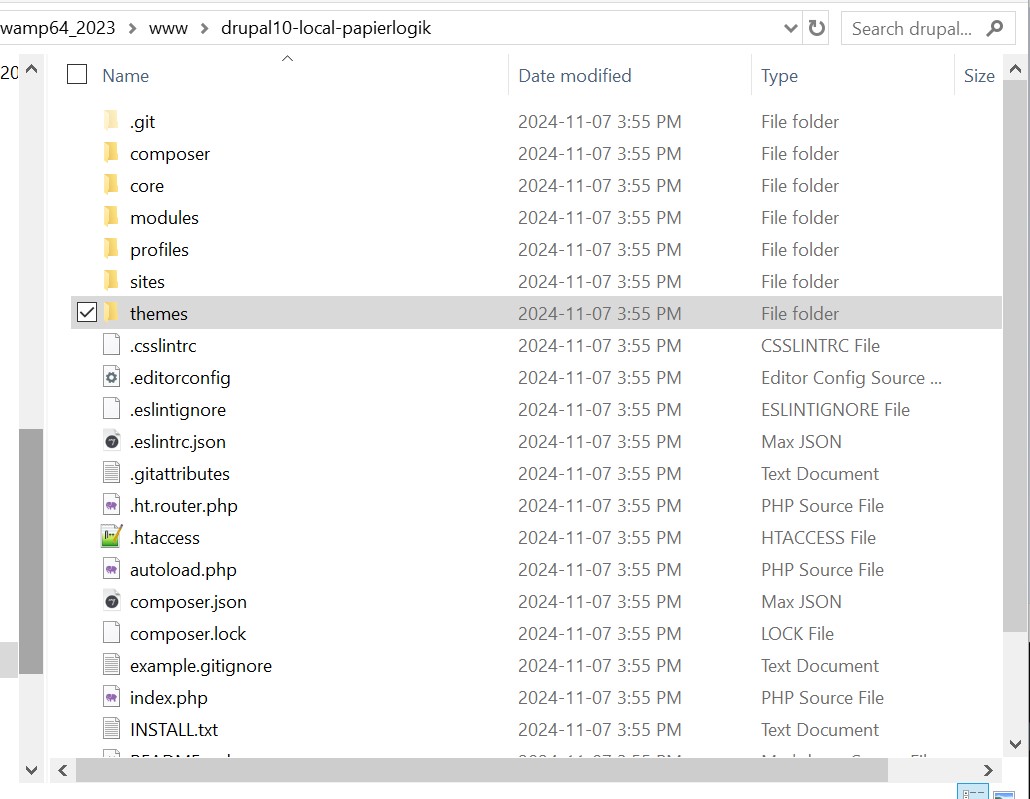This screenshot has height=799, width=1030.
Task: Click the index.php PHP file icon
Action: click(111, 697)
